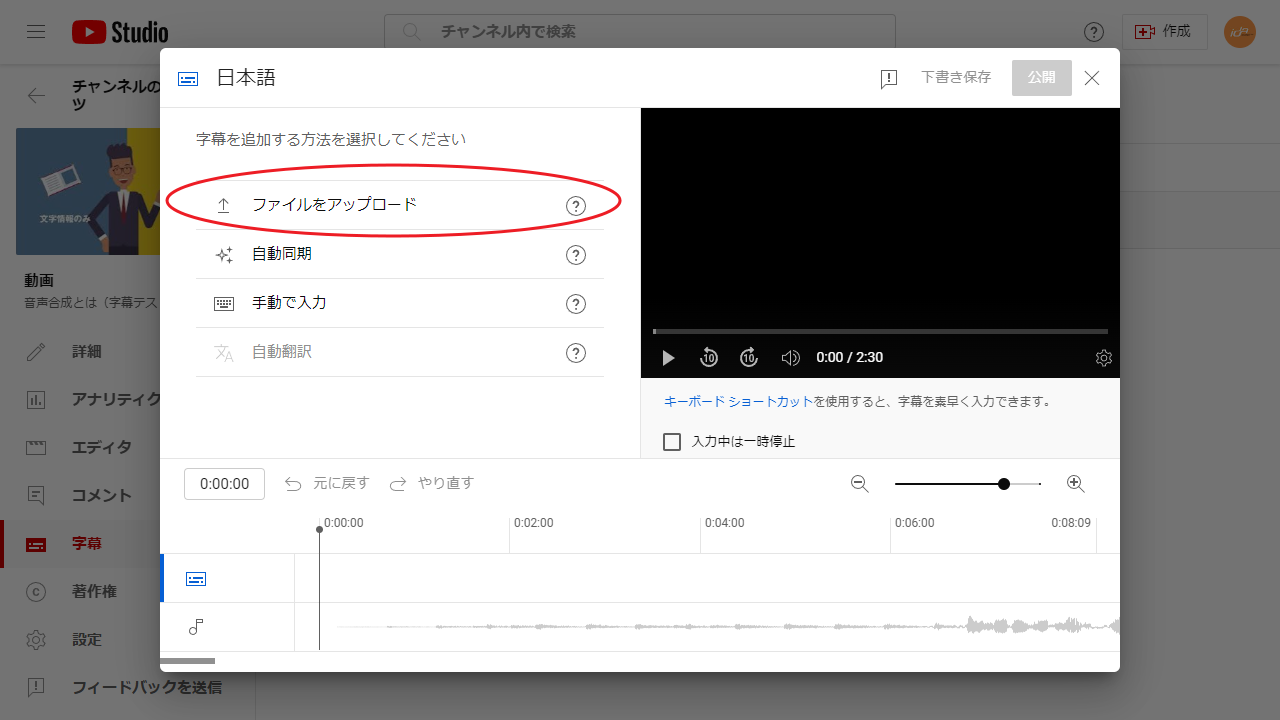Click やり直す redo
Screen dimensions: 1280x720
pos(431,483)
